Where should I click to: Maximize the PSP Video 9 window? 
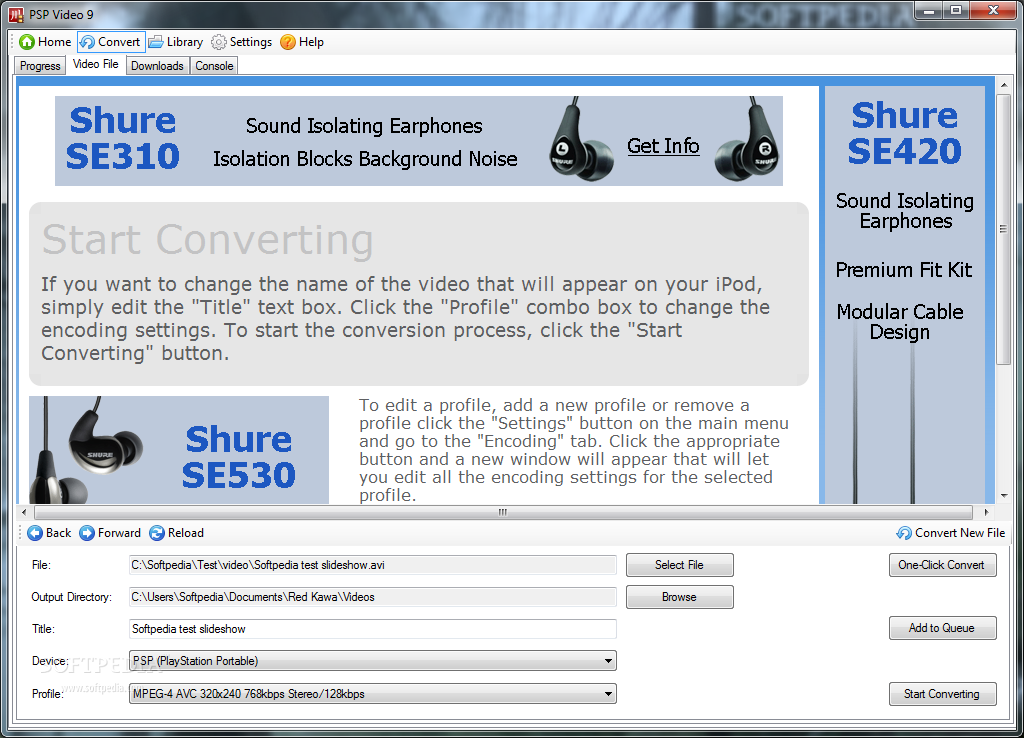coord(956,10)
